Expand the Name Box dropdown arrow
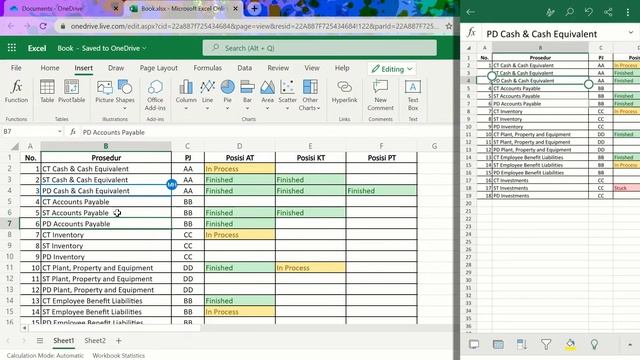The width and height of the screenshot is (640, 360). pyautogui.click(x=60, y=131)
